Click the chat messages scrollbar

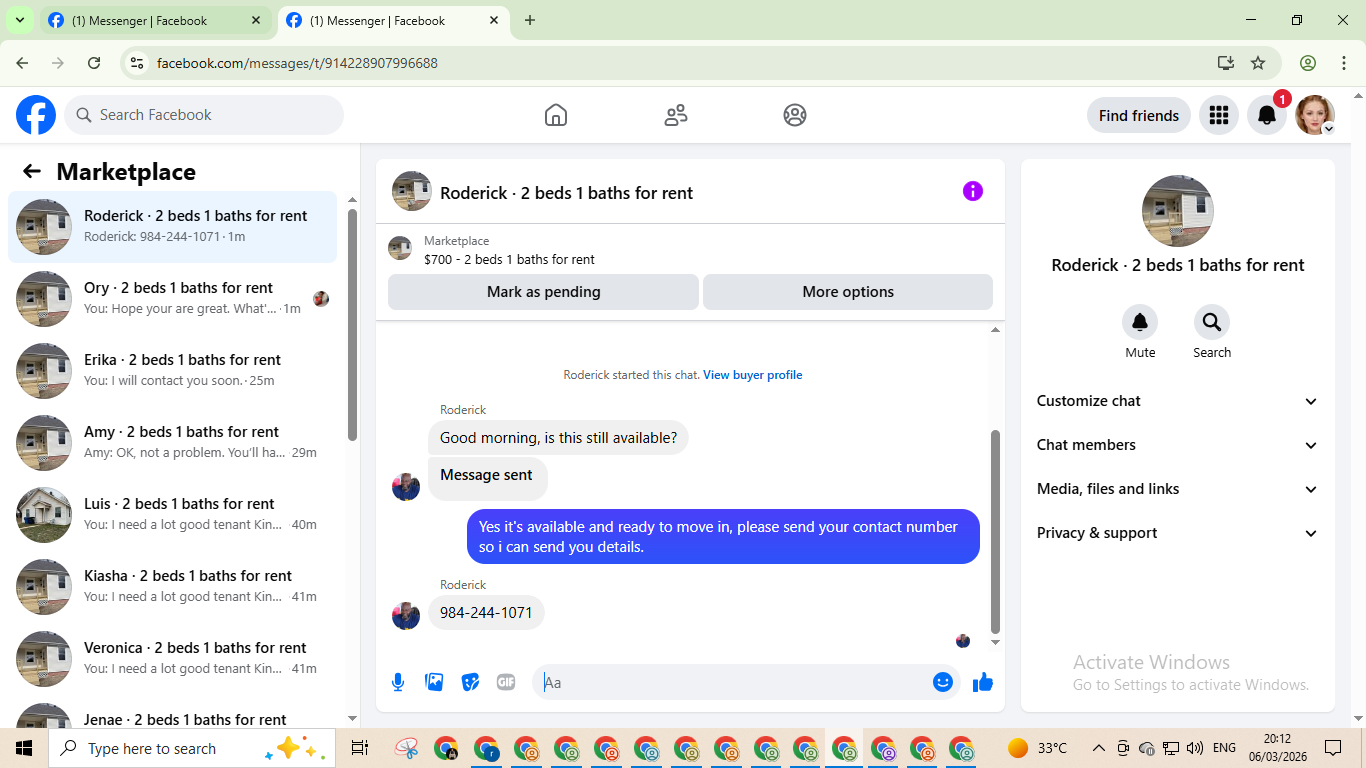tap(995, 532)
